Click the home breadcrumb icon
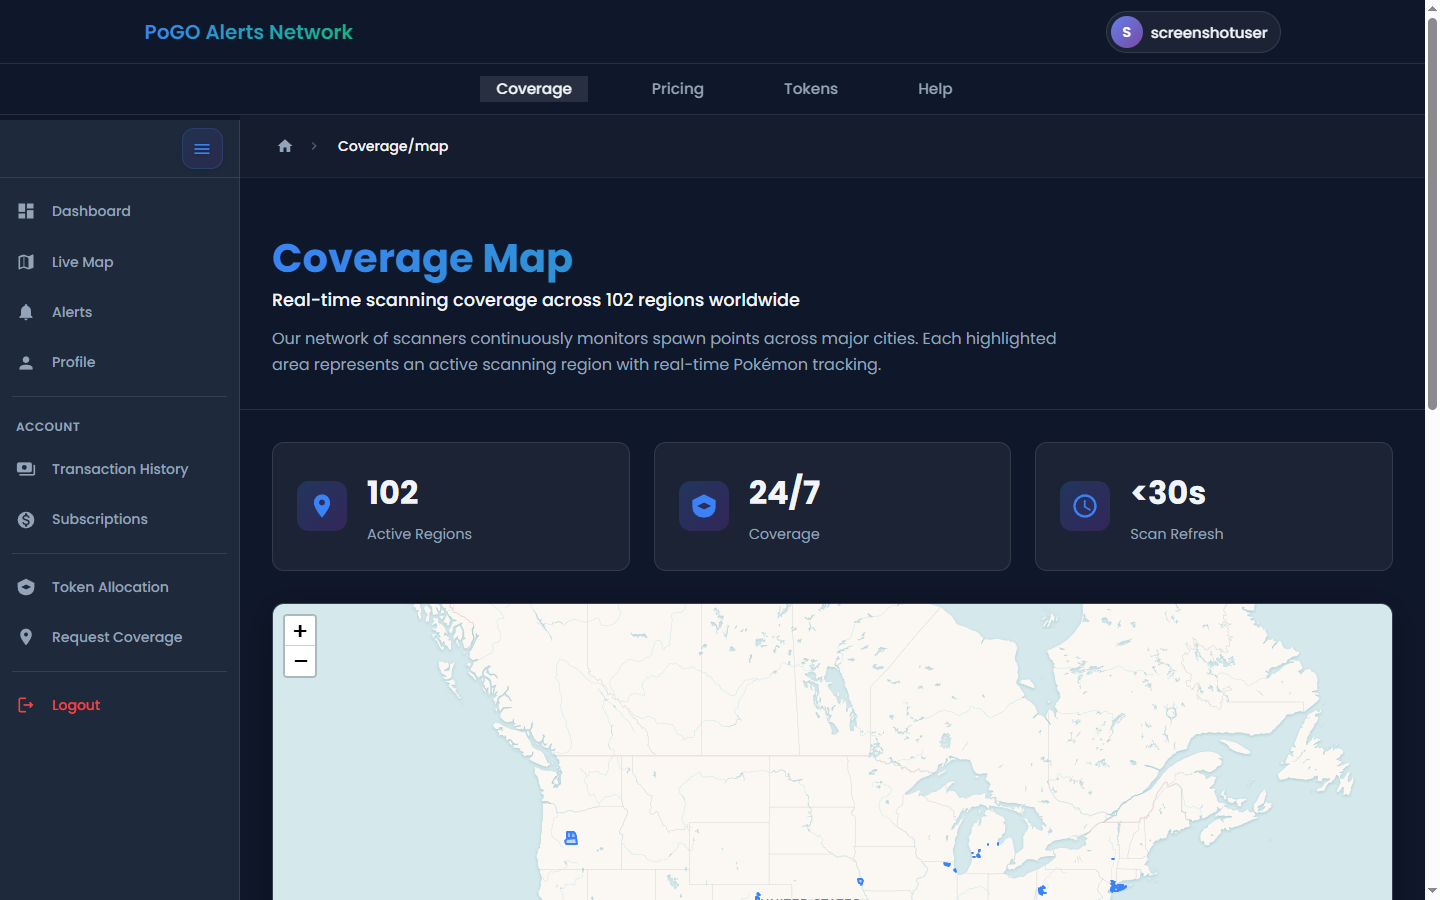The height and width of the screenshot is (900, 1440). tap(285, 146)
